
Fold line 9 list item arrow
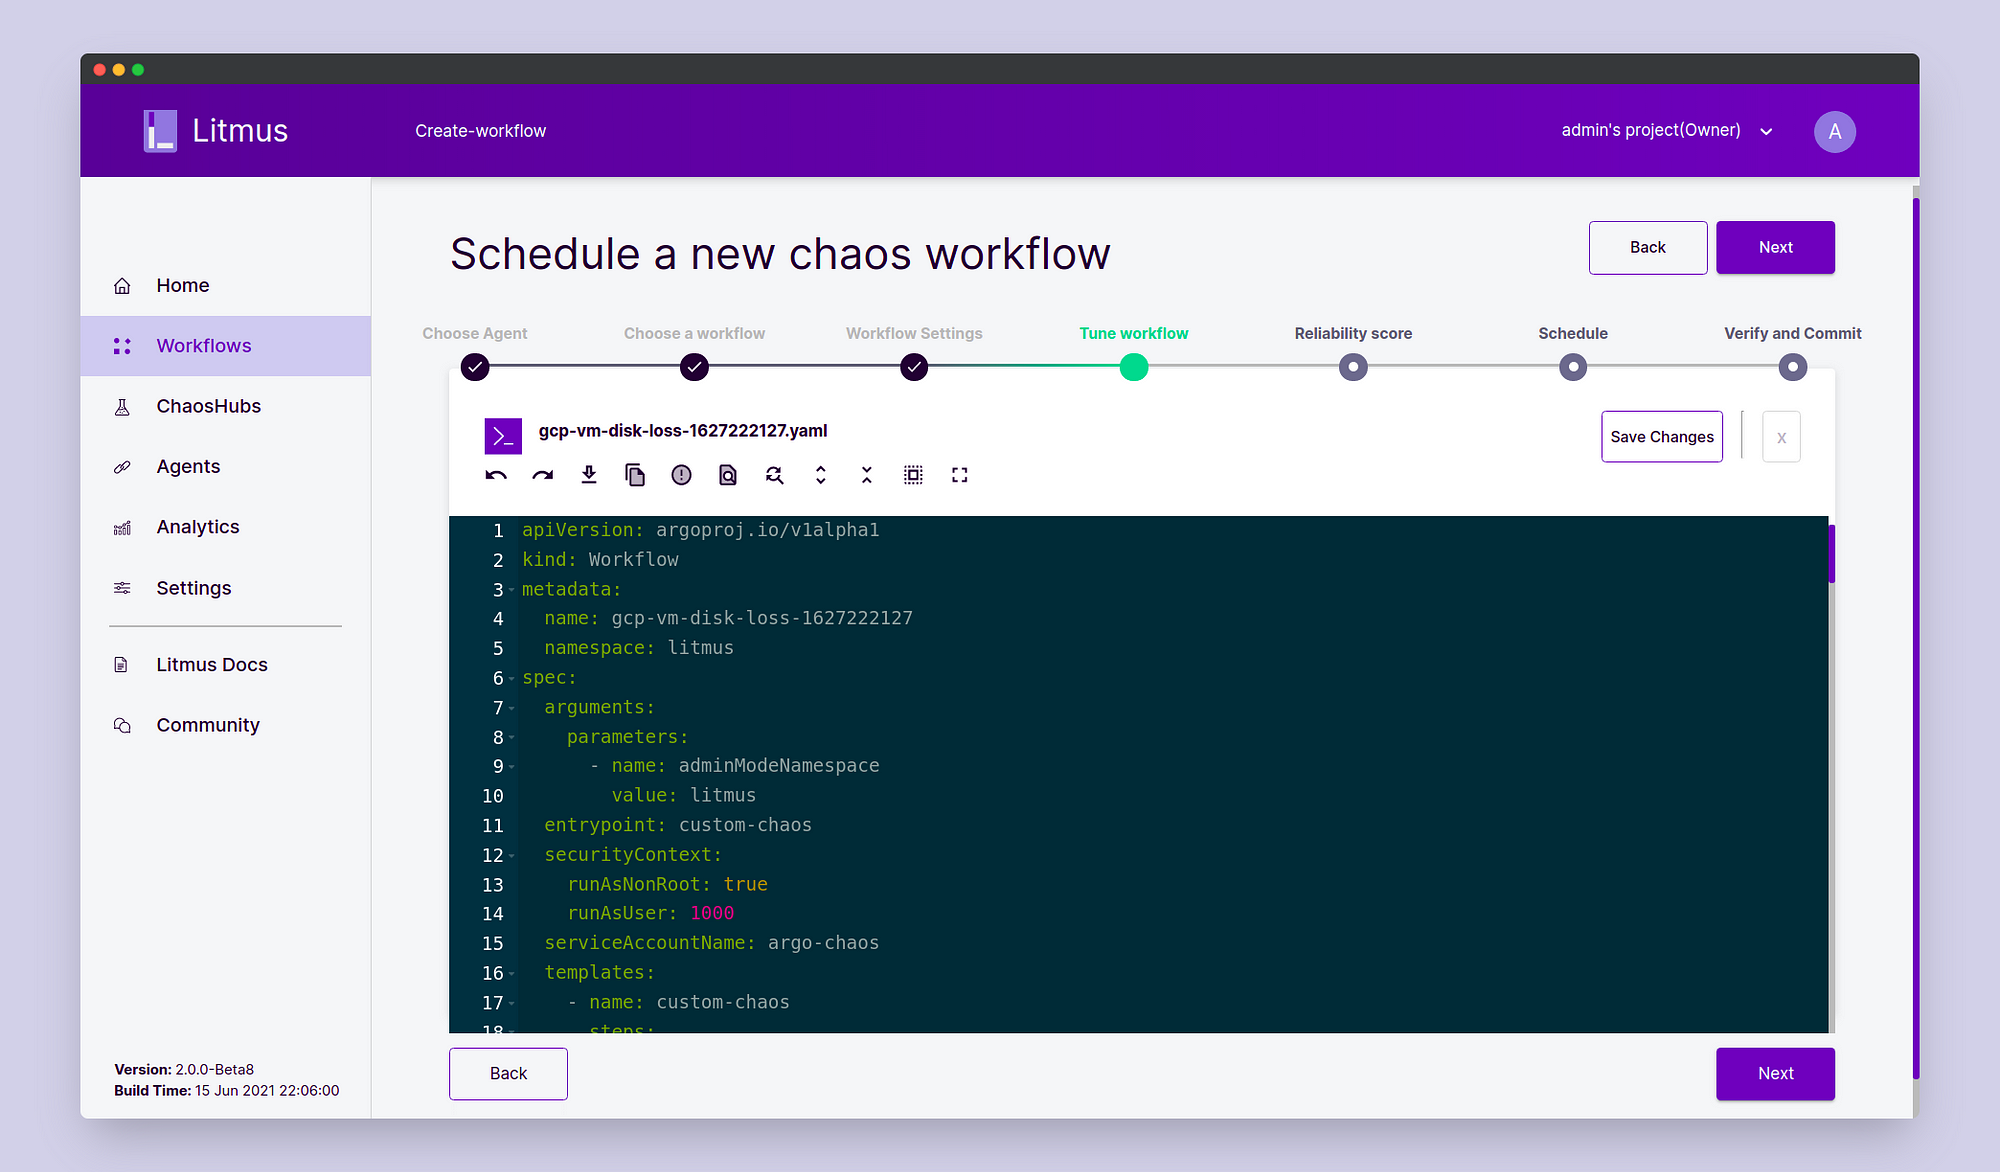coord(512,767)
